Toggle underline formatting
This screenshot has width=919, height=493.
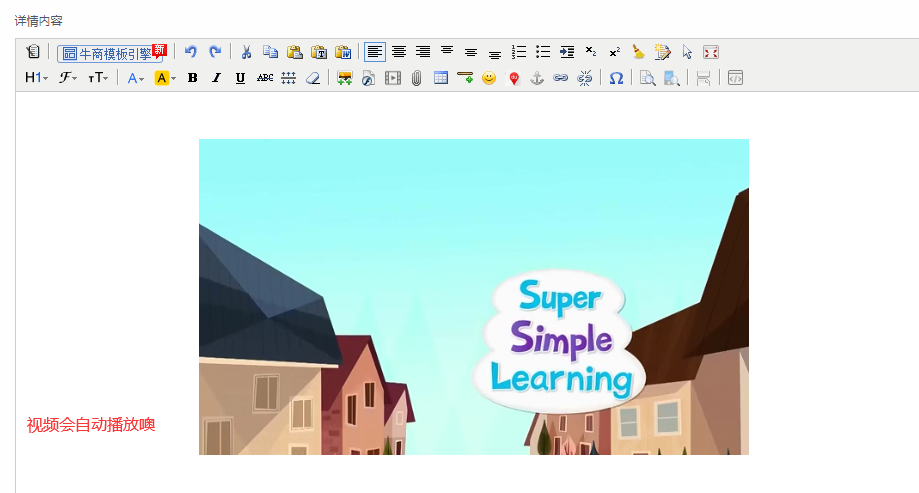(x=240, y=78)
